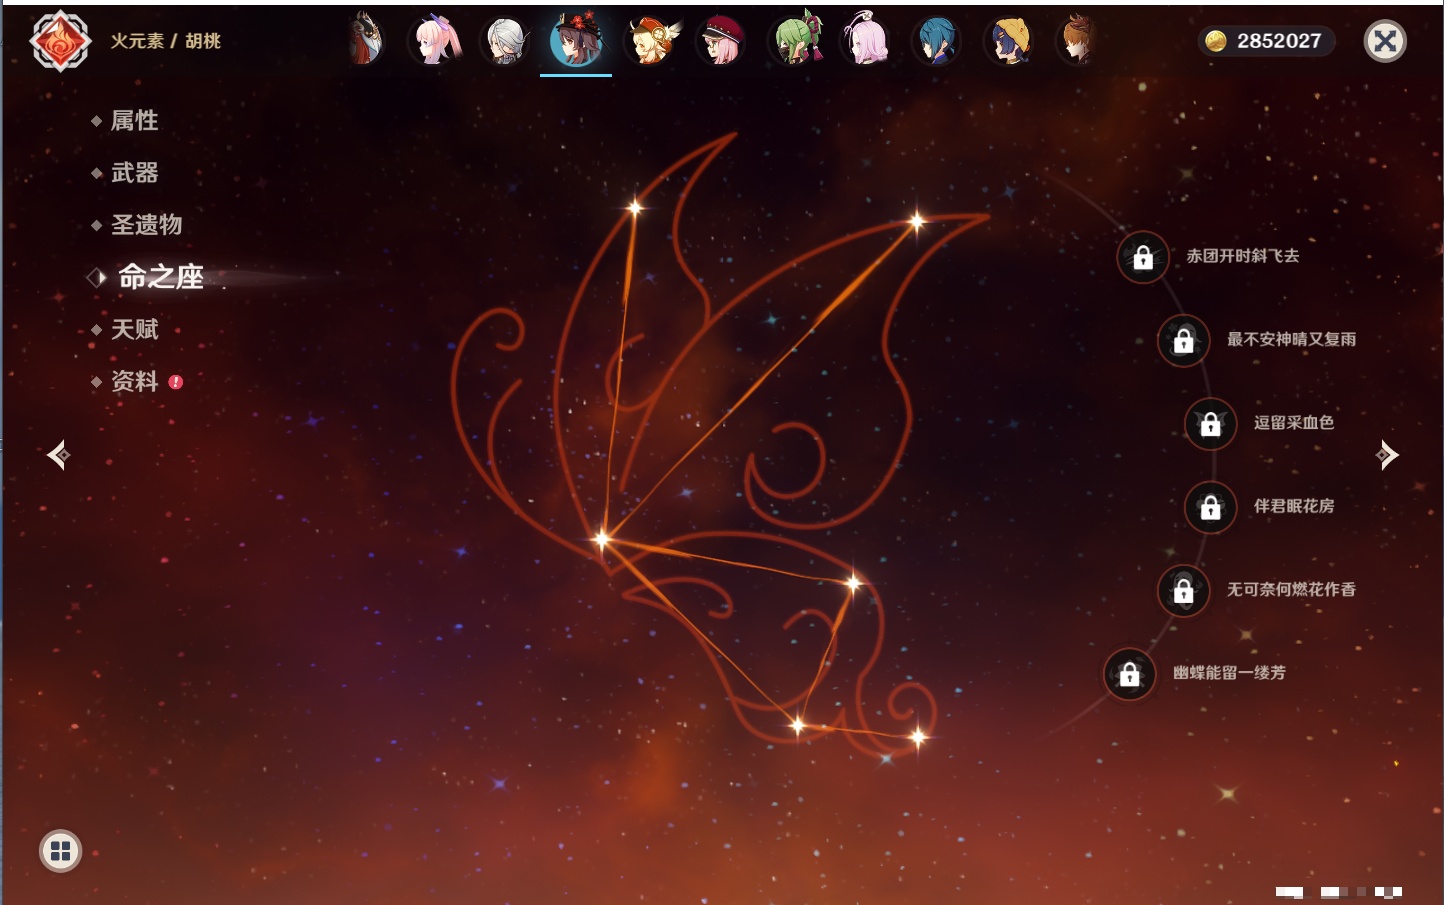Open the grid menu icon at bottom left
Image resolution: width=1444 pixels, height=905 pixels.
[60, 851]
